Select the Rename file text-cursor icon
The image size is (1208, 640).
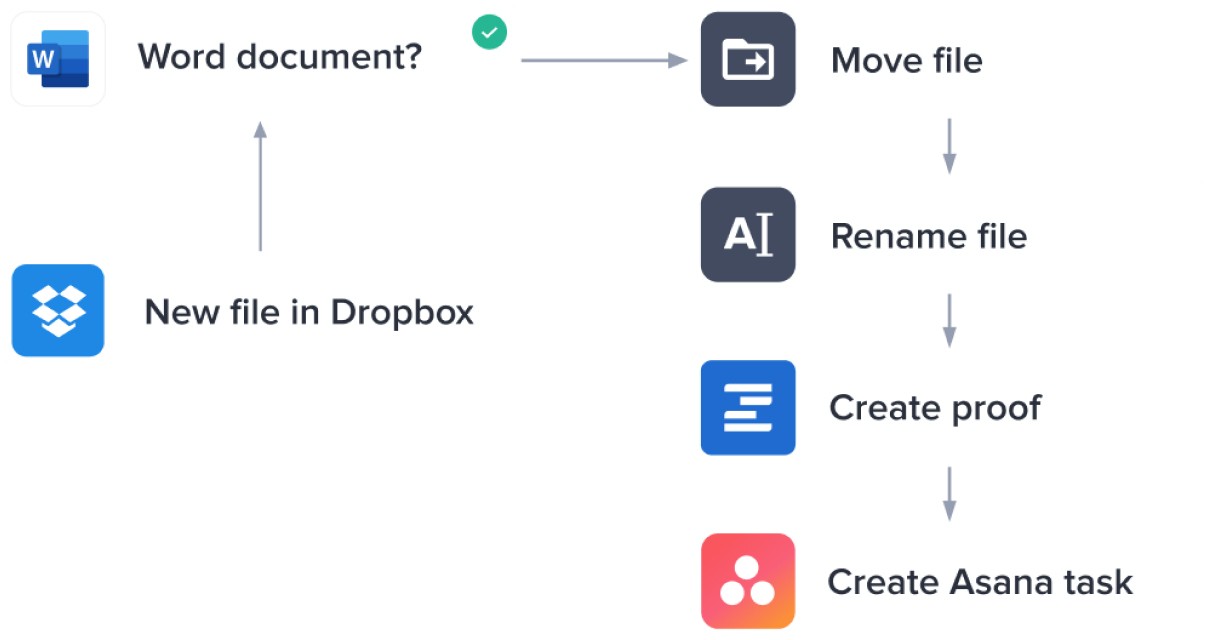point(748,235)
